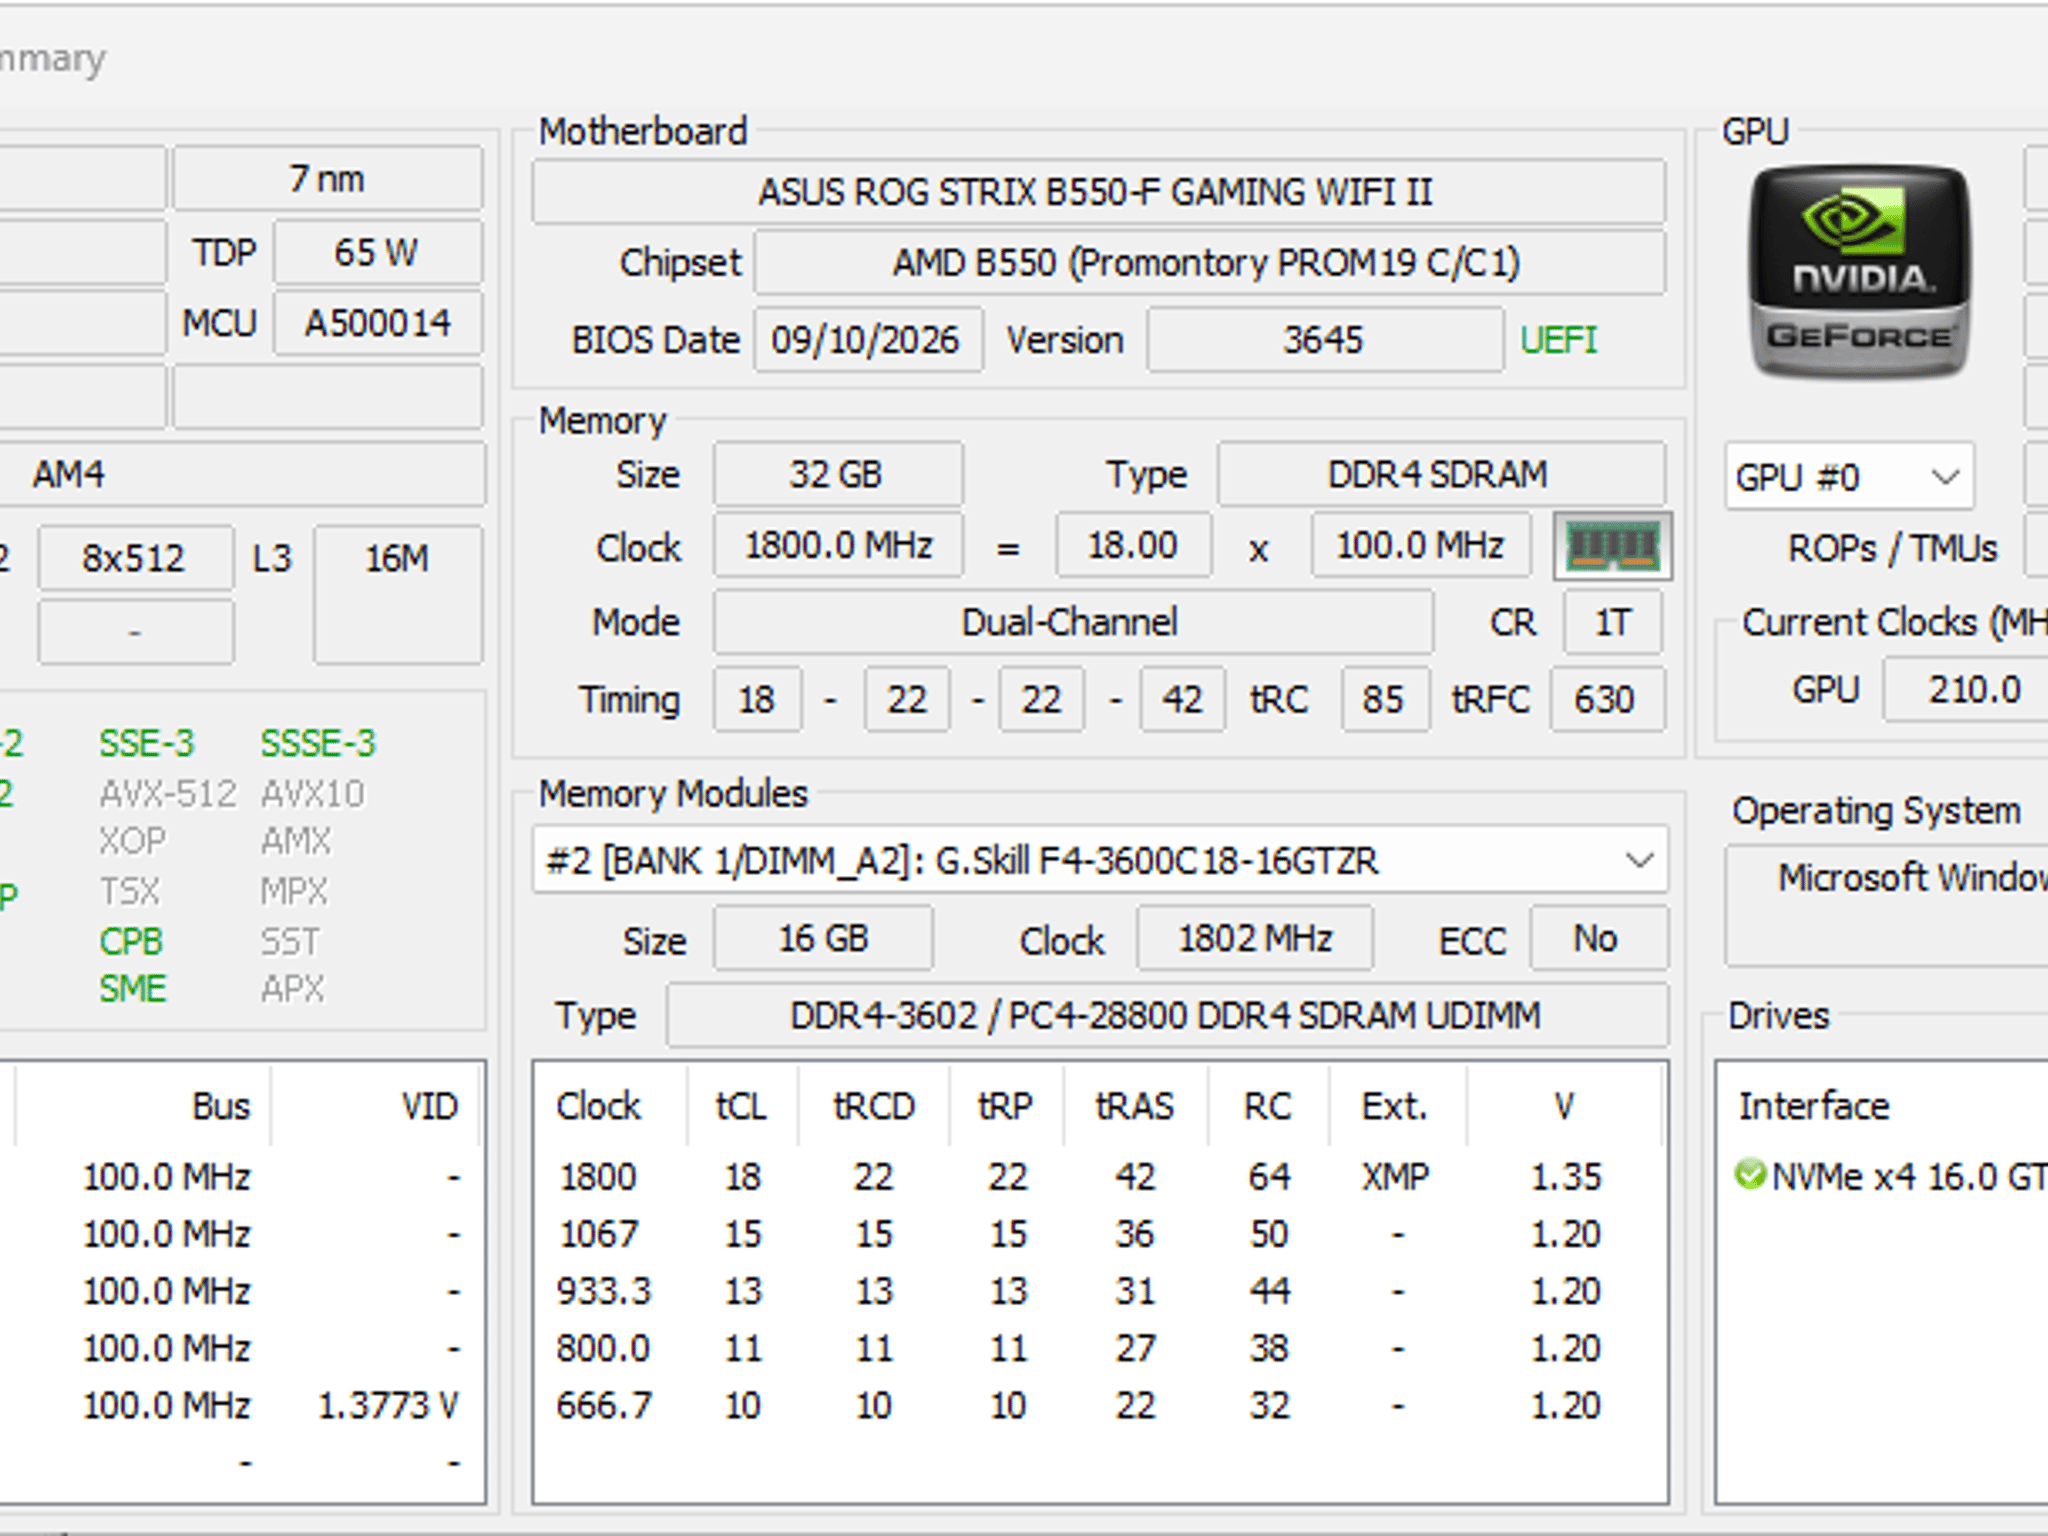Click the 7 nm process field
The height and width of the screenshot is (1536, 2048).
(327, 179)
